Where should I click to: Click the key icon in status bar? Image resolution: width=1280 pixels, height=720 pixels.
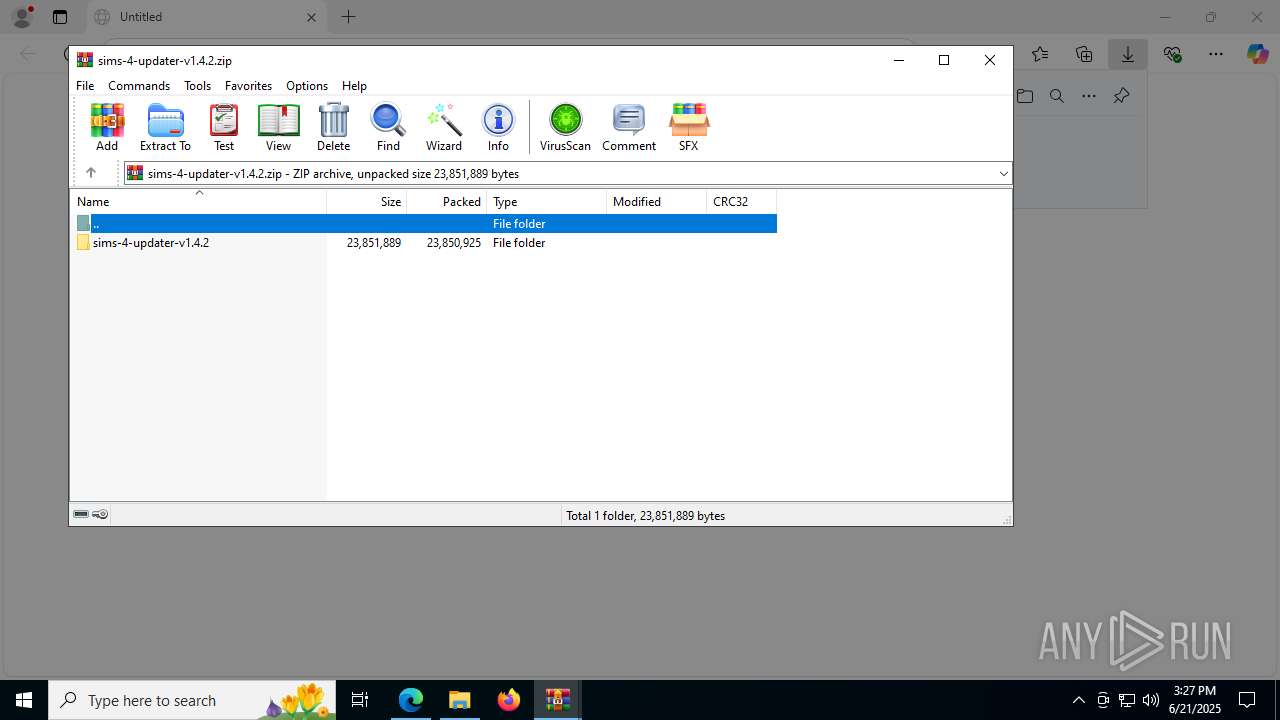click(x=100, y=514)
